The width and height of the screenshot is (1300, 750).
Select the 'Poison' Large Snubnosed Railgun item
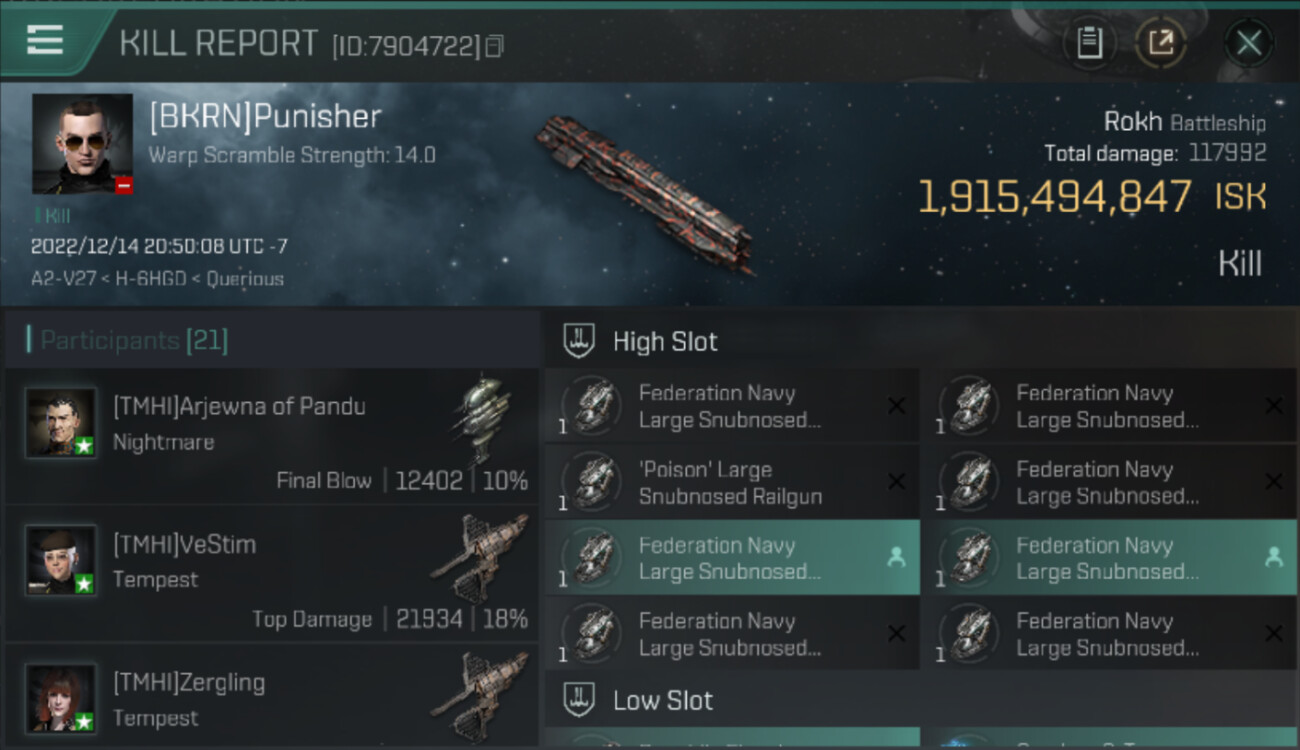(730, 482)
